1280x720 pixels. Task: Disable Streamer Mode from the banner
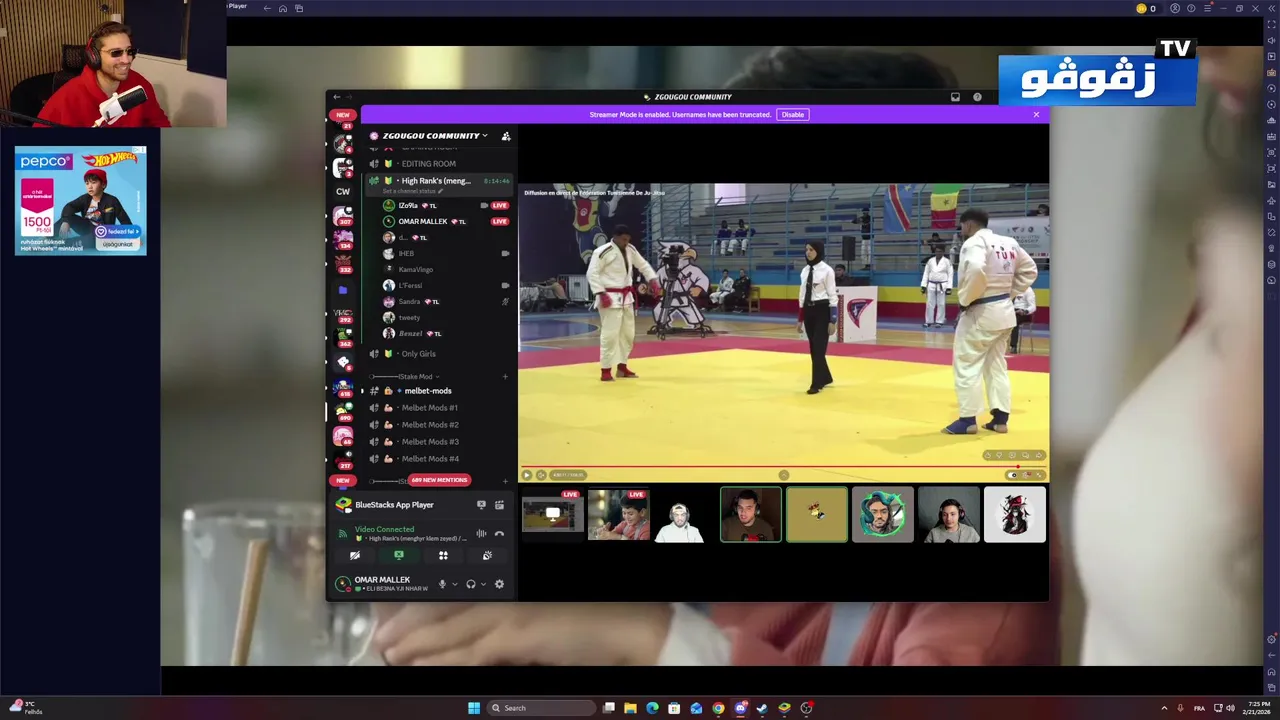[793, 115]
